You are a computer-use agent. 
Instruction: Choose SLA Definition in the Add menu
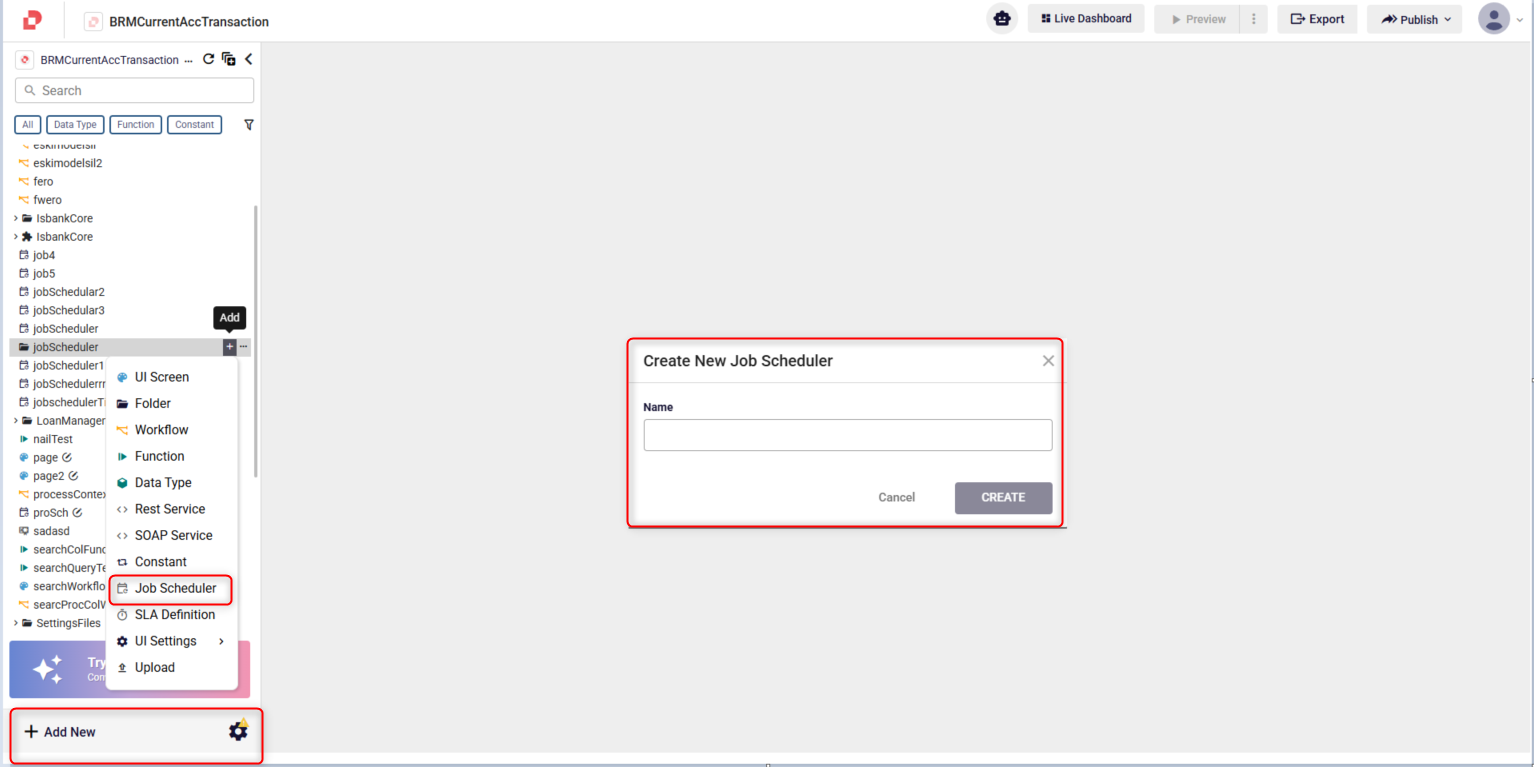174,614
